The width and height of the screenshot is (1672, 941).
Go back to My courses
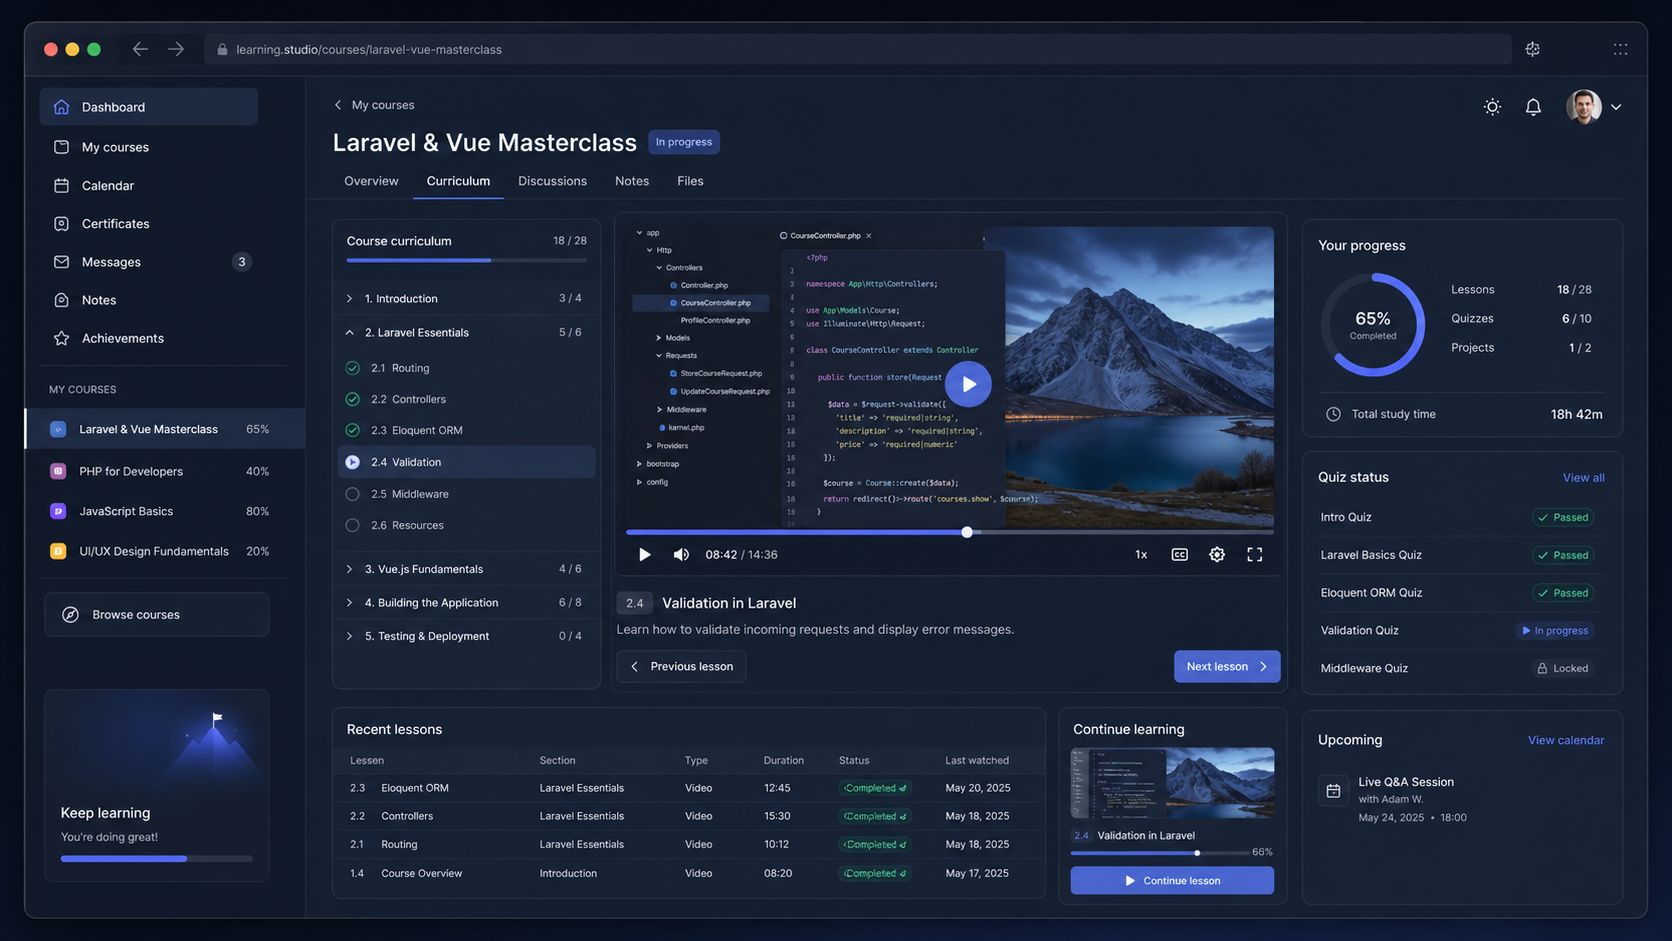(x=374, y=105)
